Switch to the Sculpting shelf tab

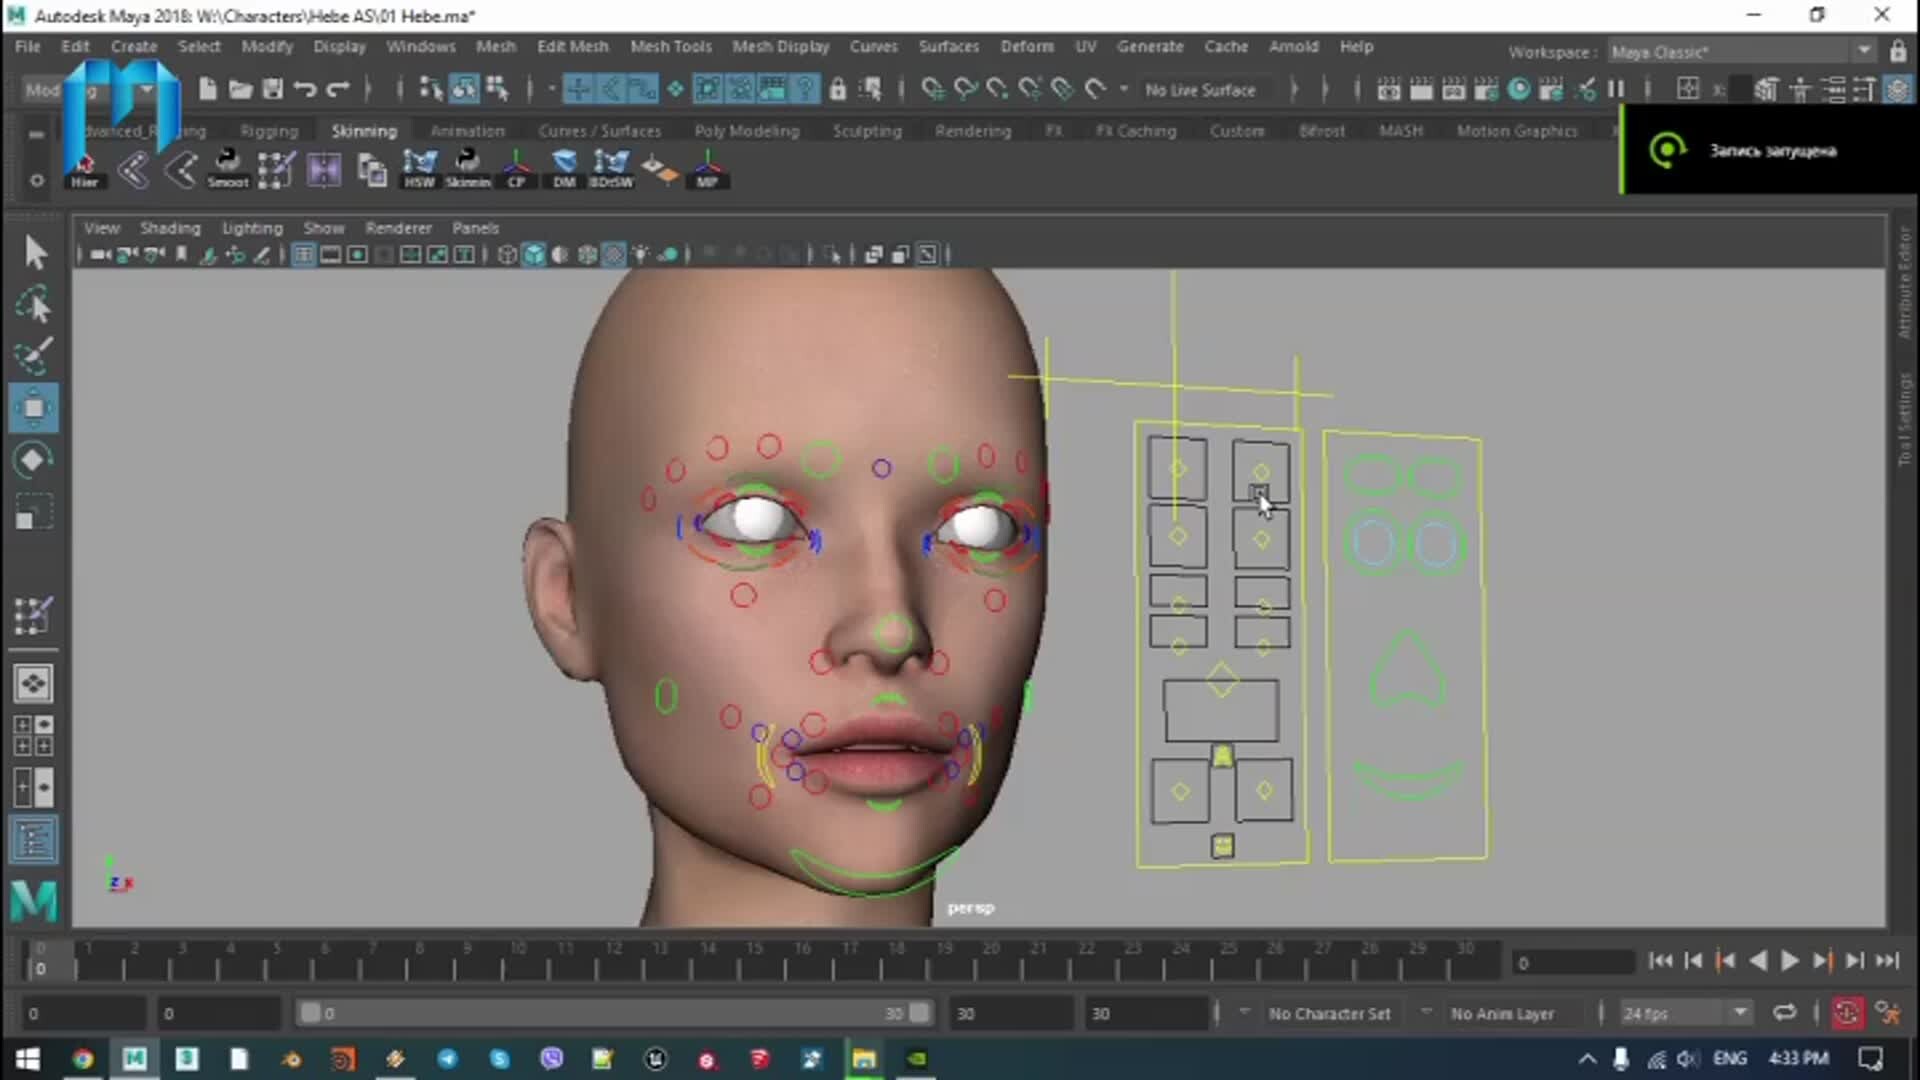point(866,130)
